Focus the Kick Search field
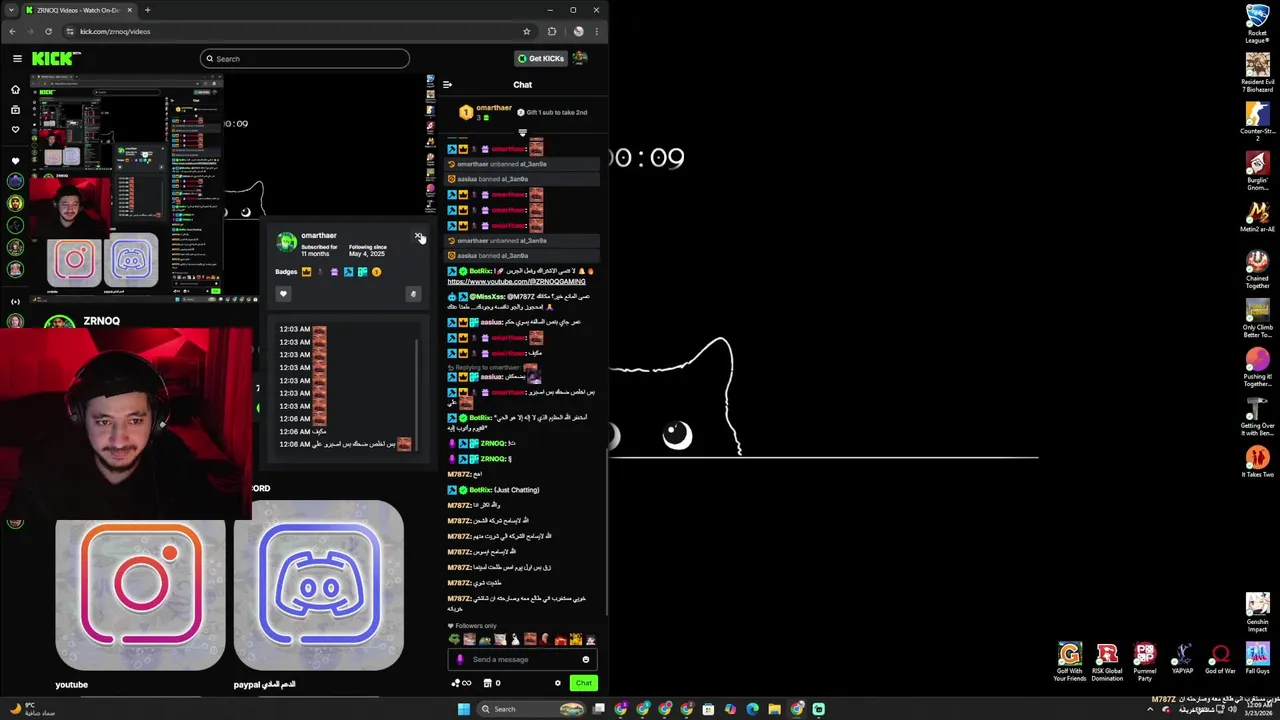1280x720 pixels. pos(305,59)
